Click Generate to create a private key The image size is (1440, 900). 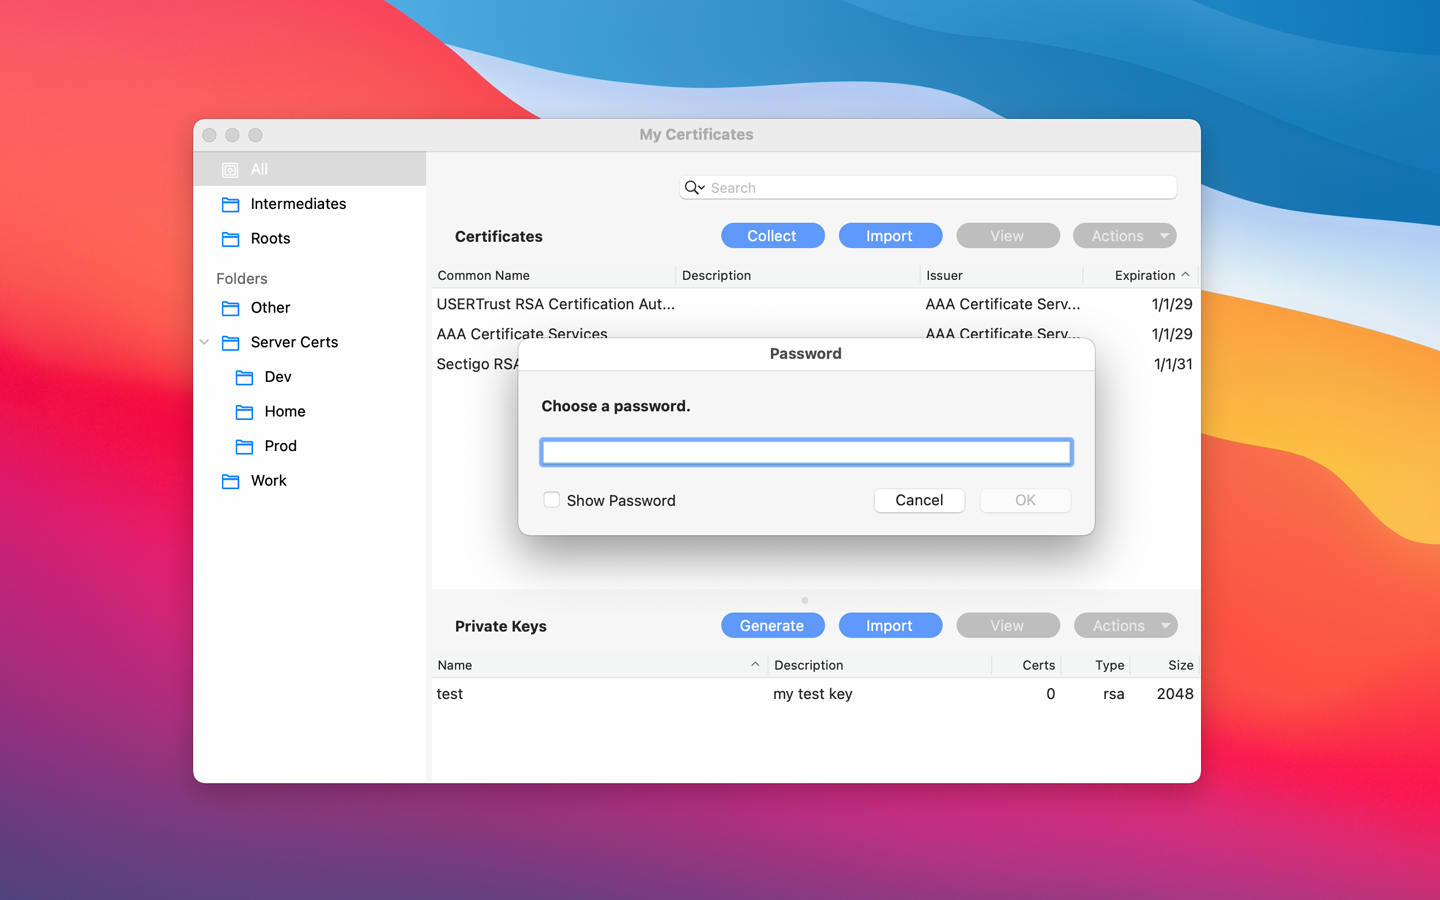point(772,625)
